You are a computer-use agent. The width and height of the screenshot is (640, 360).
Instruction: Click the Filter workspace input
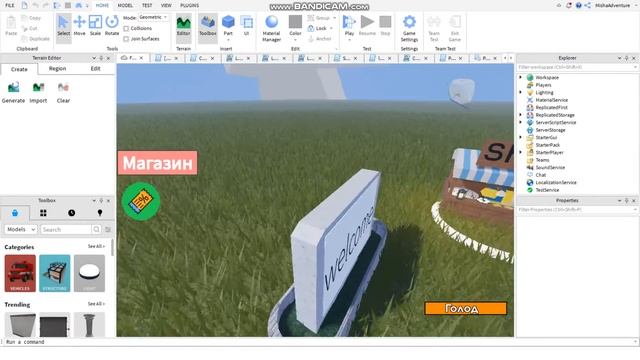[x=576, y=67]
